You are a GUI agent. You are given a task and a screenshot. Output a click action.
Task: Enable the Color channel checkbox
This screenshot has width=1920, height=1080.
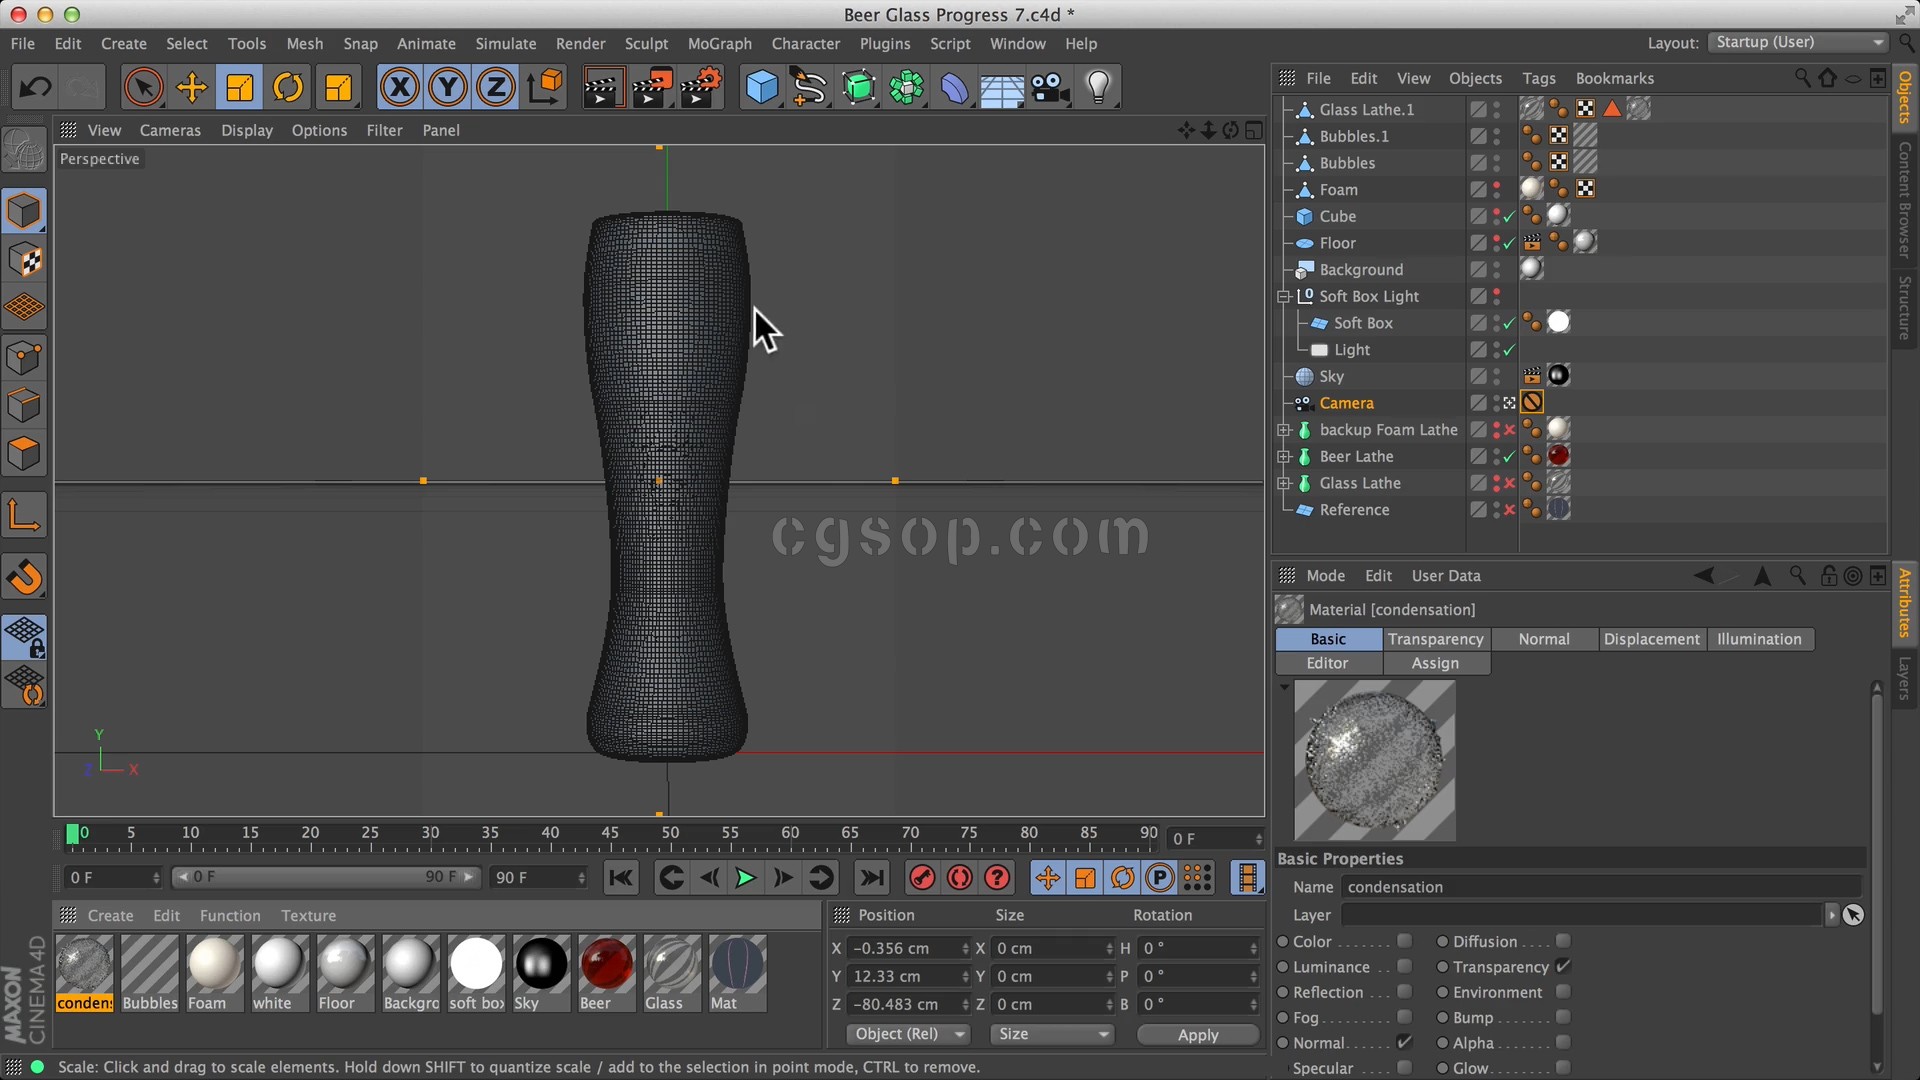click(x=1404, y=941)
